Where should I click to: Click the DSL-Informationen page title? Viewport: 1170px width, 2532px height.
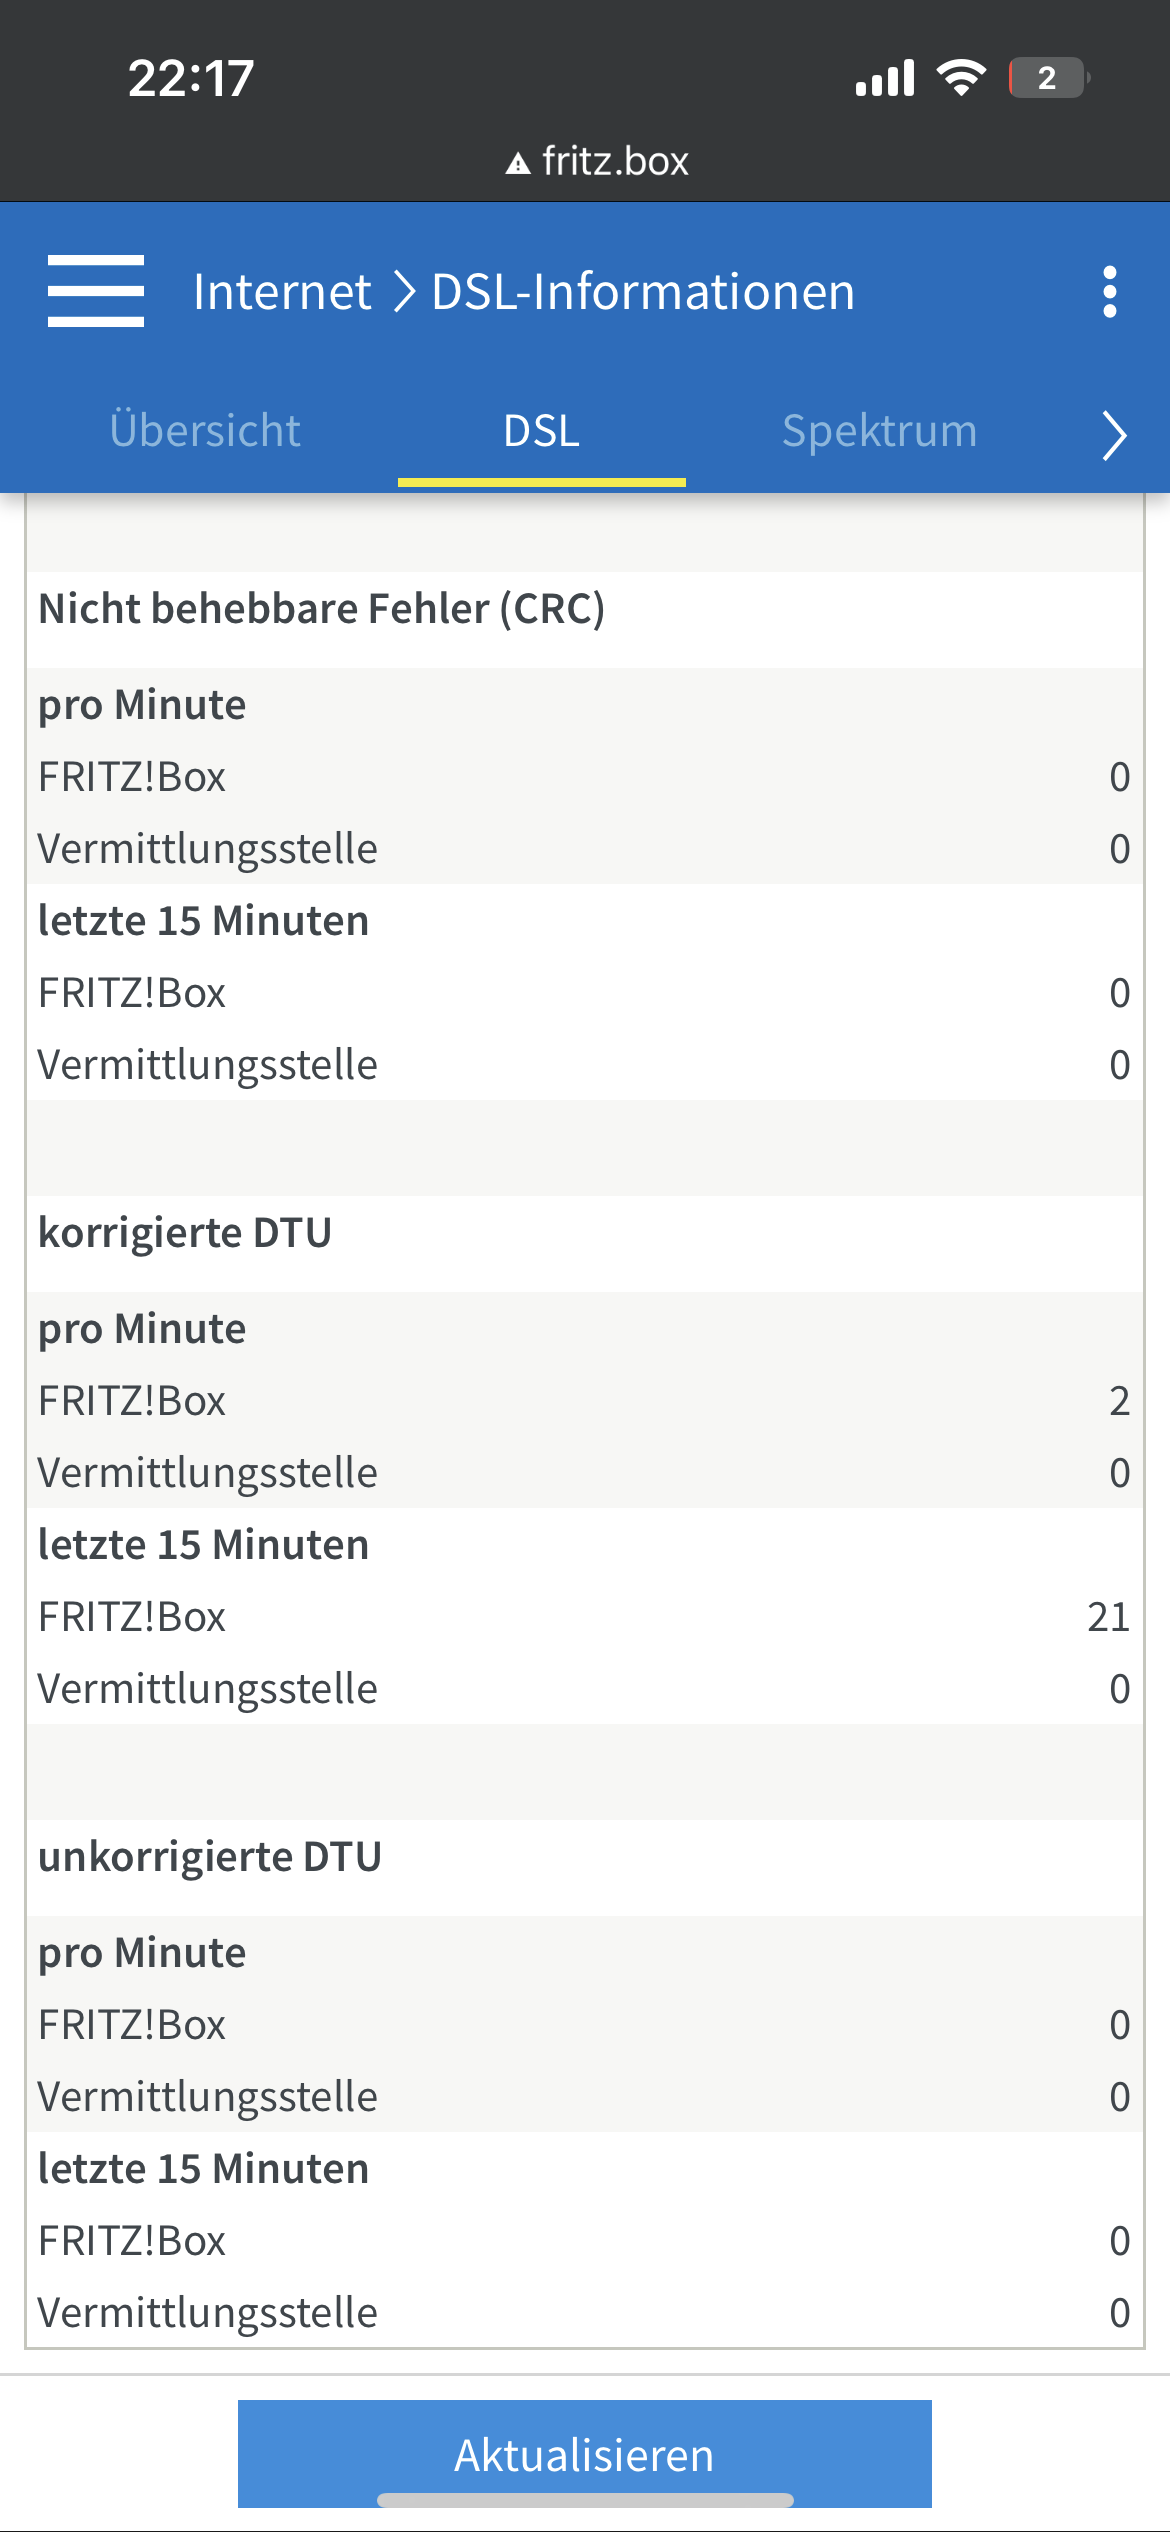tap(643, 292)
